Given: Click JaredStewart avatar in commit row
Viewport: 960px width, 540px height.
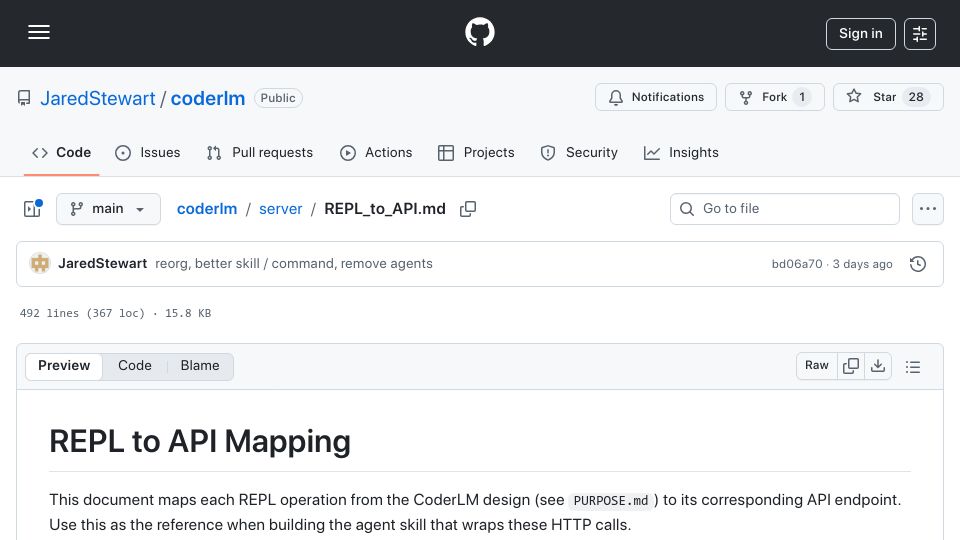Looking at the screenshot, I should [x=40, y=263].
